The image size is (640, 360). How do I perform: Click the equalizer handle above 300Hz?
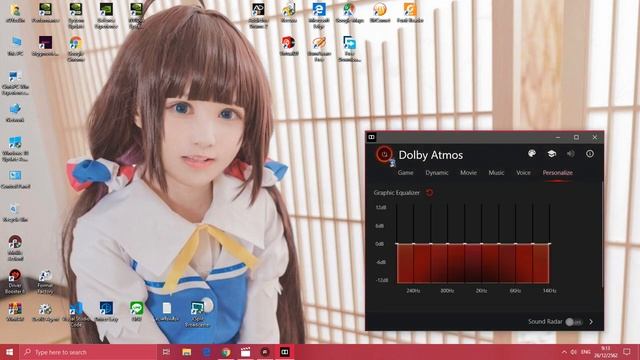(447, 244)
